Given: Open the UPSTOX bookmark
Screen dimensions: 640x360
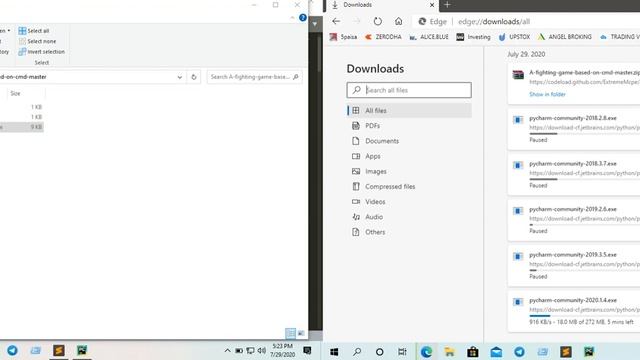Looking at the screenshot, I should [x=514, y=37].
